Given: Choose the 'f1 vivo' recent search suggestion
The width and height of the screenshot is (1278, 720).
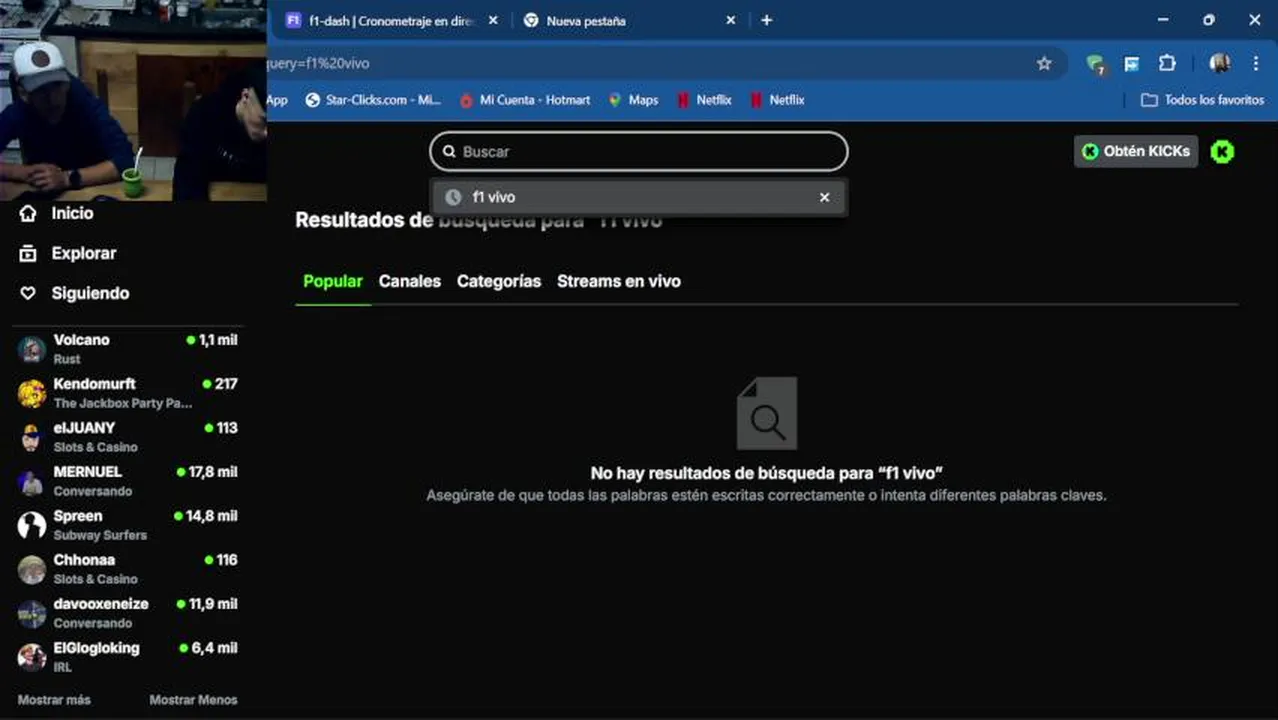Looking at the screenshot, I should point(639,197).
